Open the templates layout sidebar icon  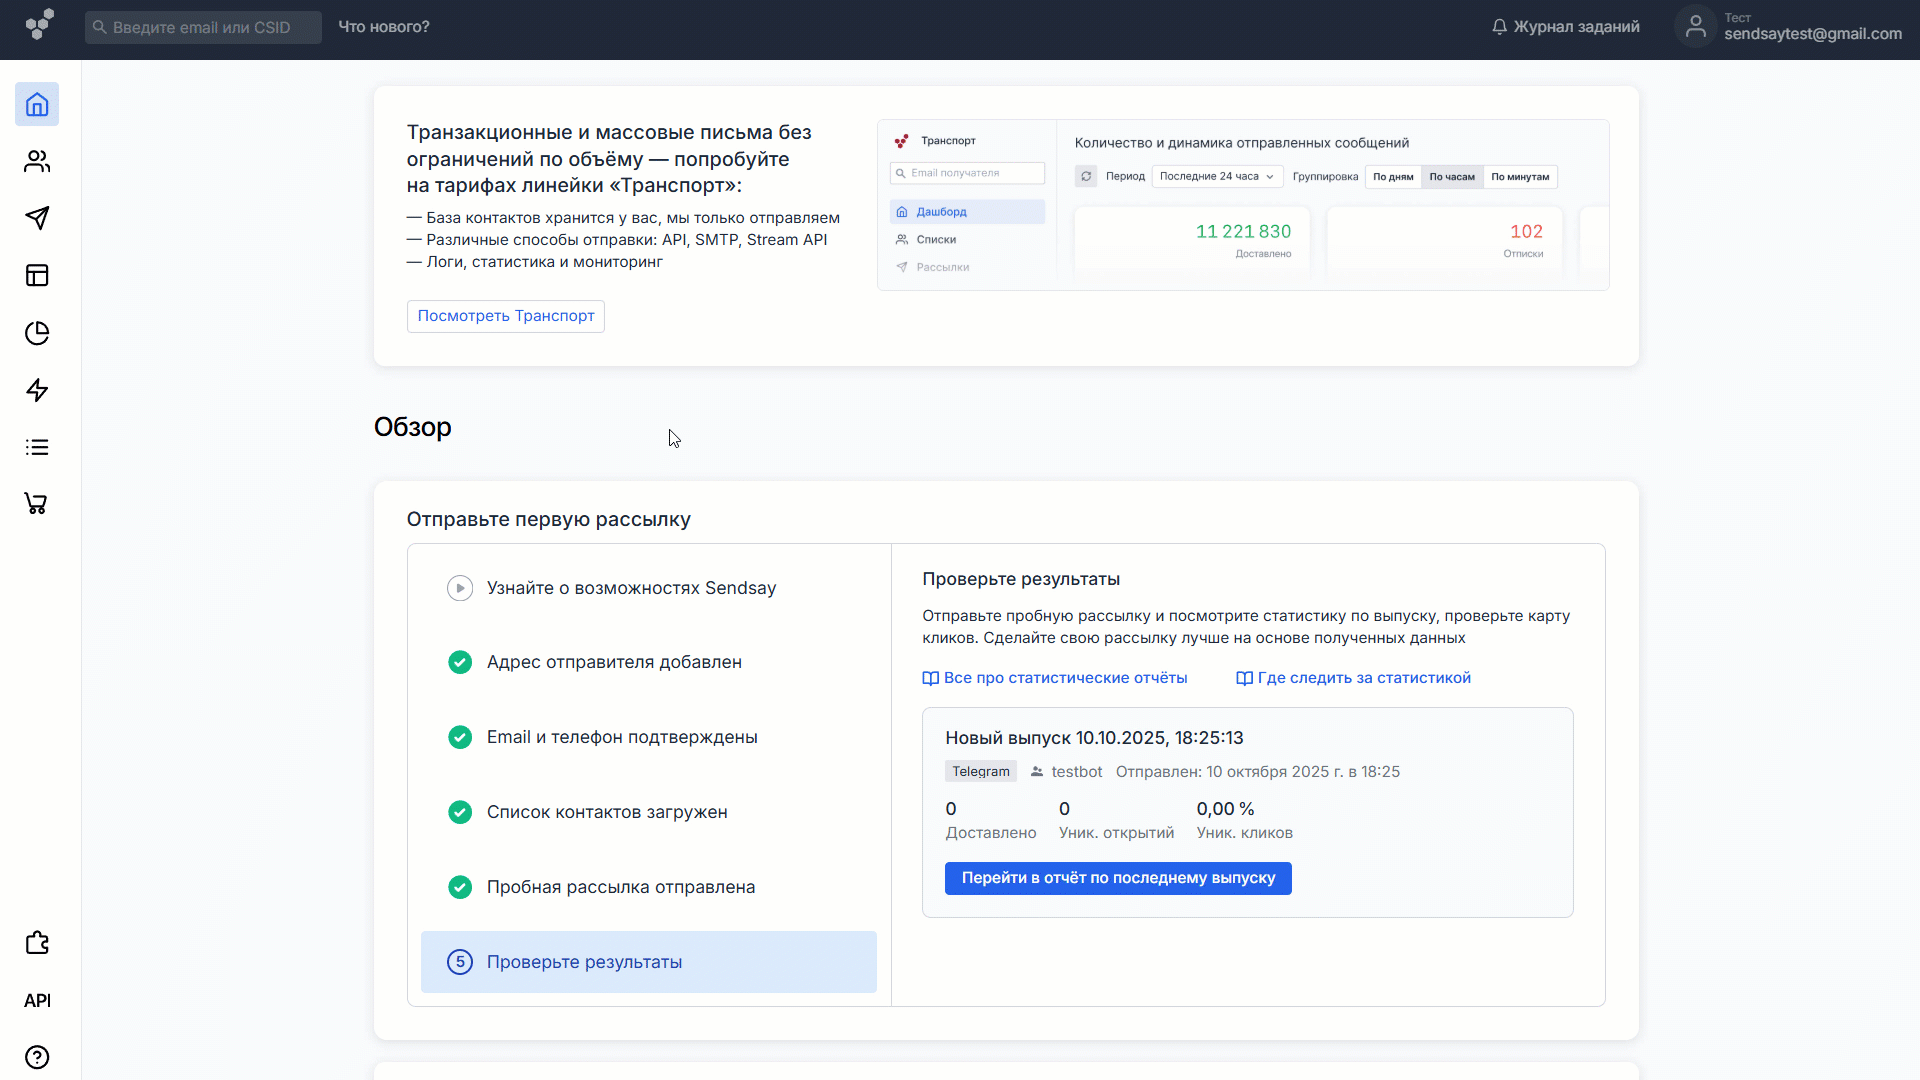(37, 275)
